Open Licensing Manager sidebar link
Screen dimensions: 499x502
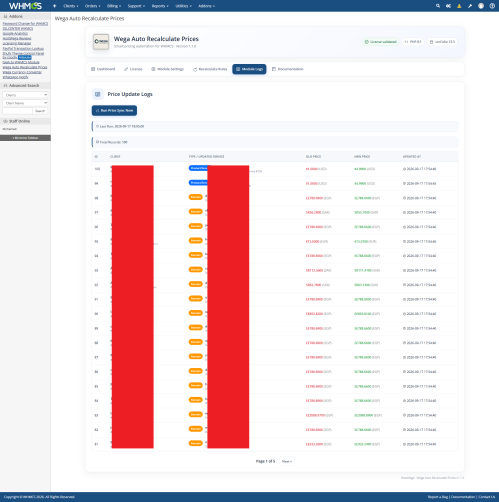[x=17, y=43]
